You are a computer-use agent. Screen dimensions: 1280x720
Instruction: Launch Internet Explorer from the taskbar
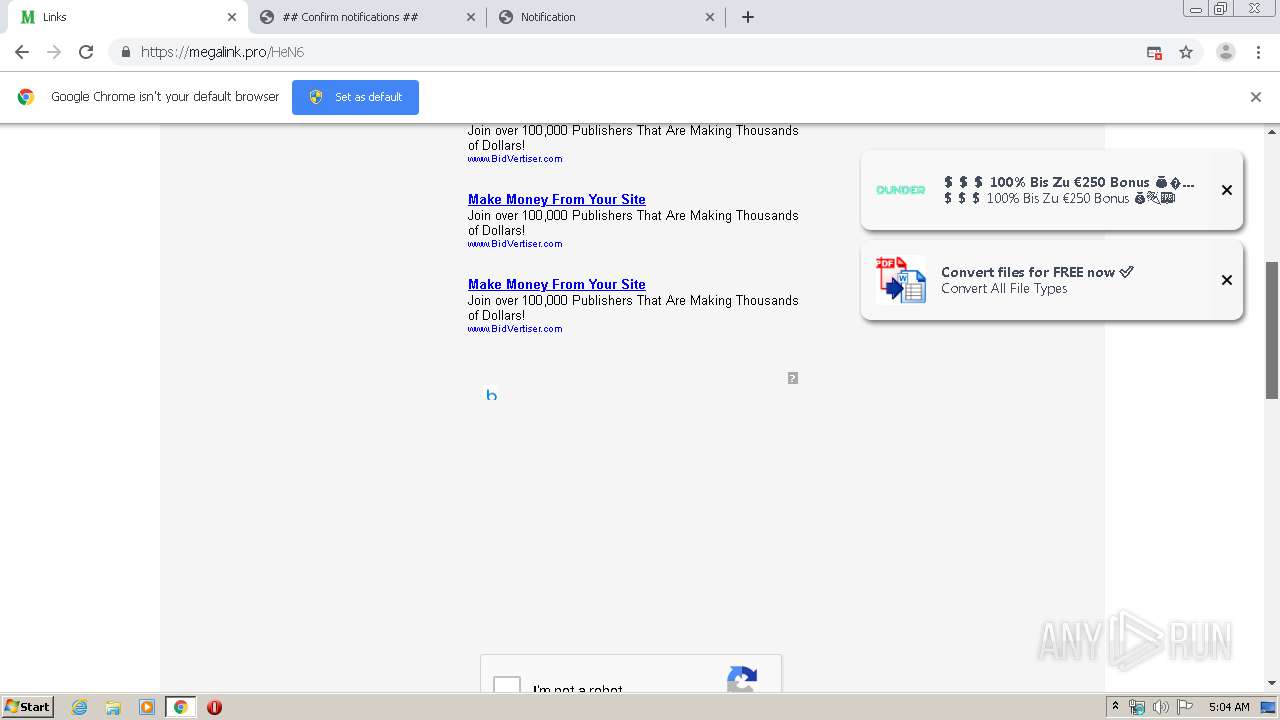tap(80, 707)
